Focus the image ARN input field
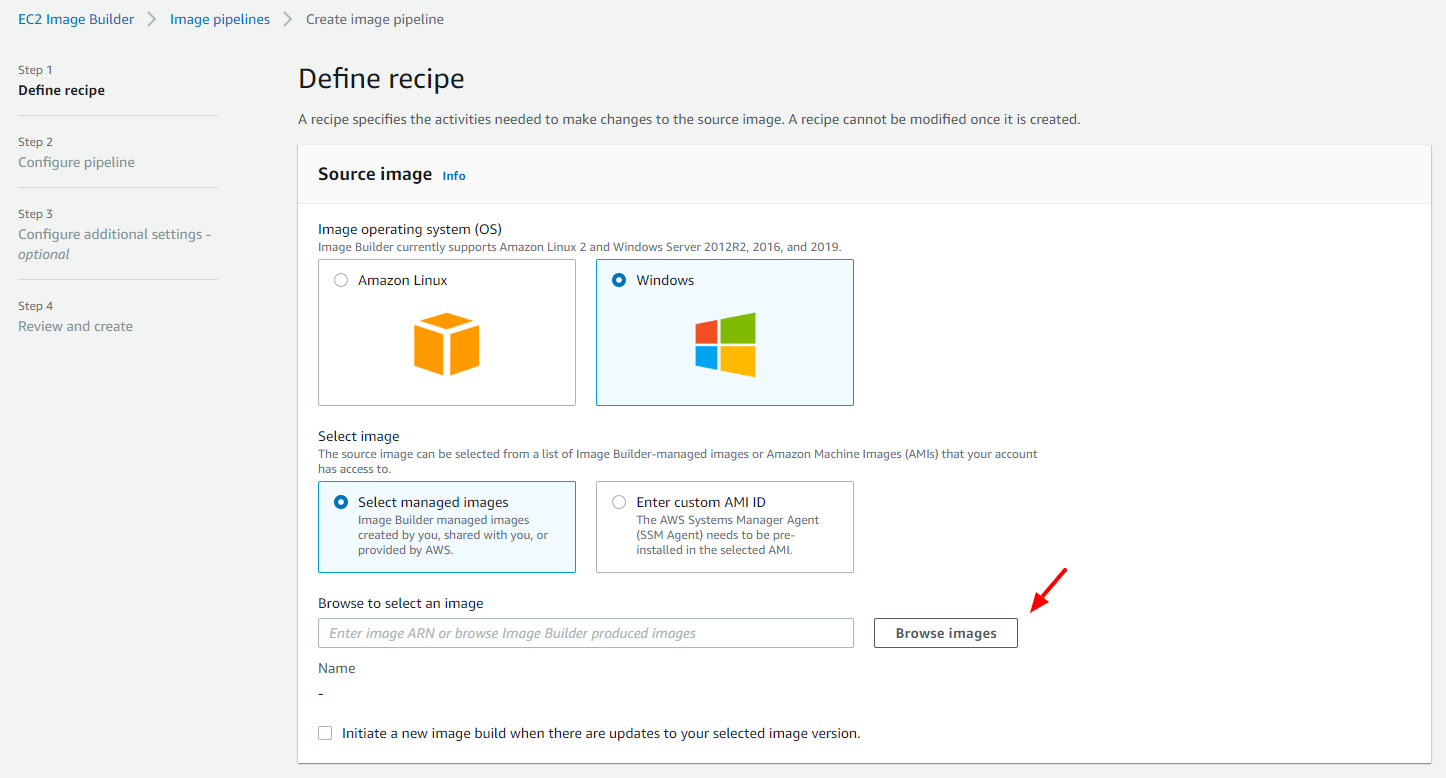1446x778 pixels. tap(586, 633)
